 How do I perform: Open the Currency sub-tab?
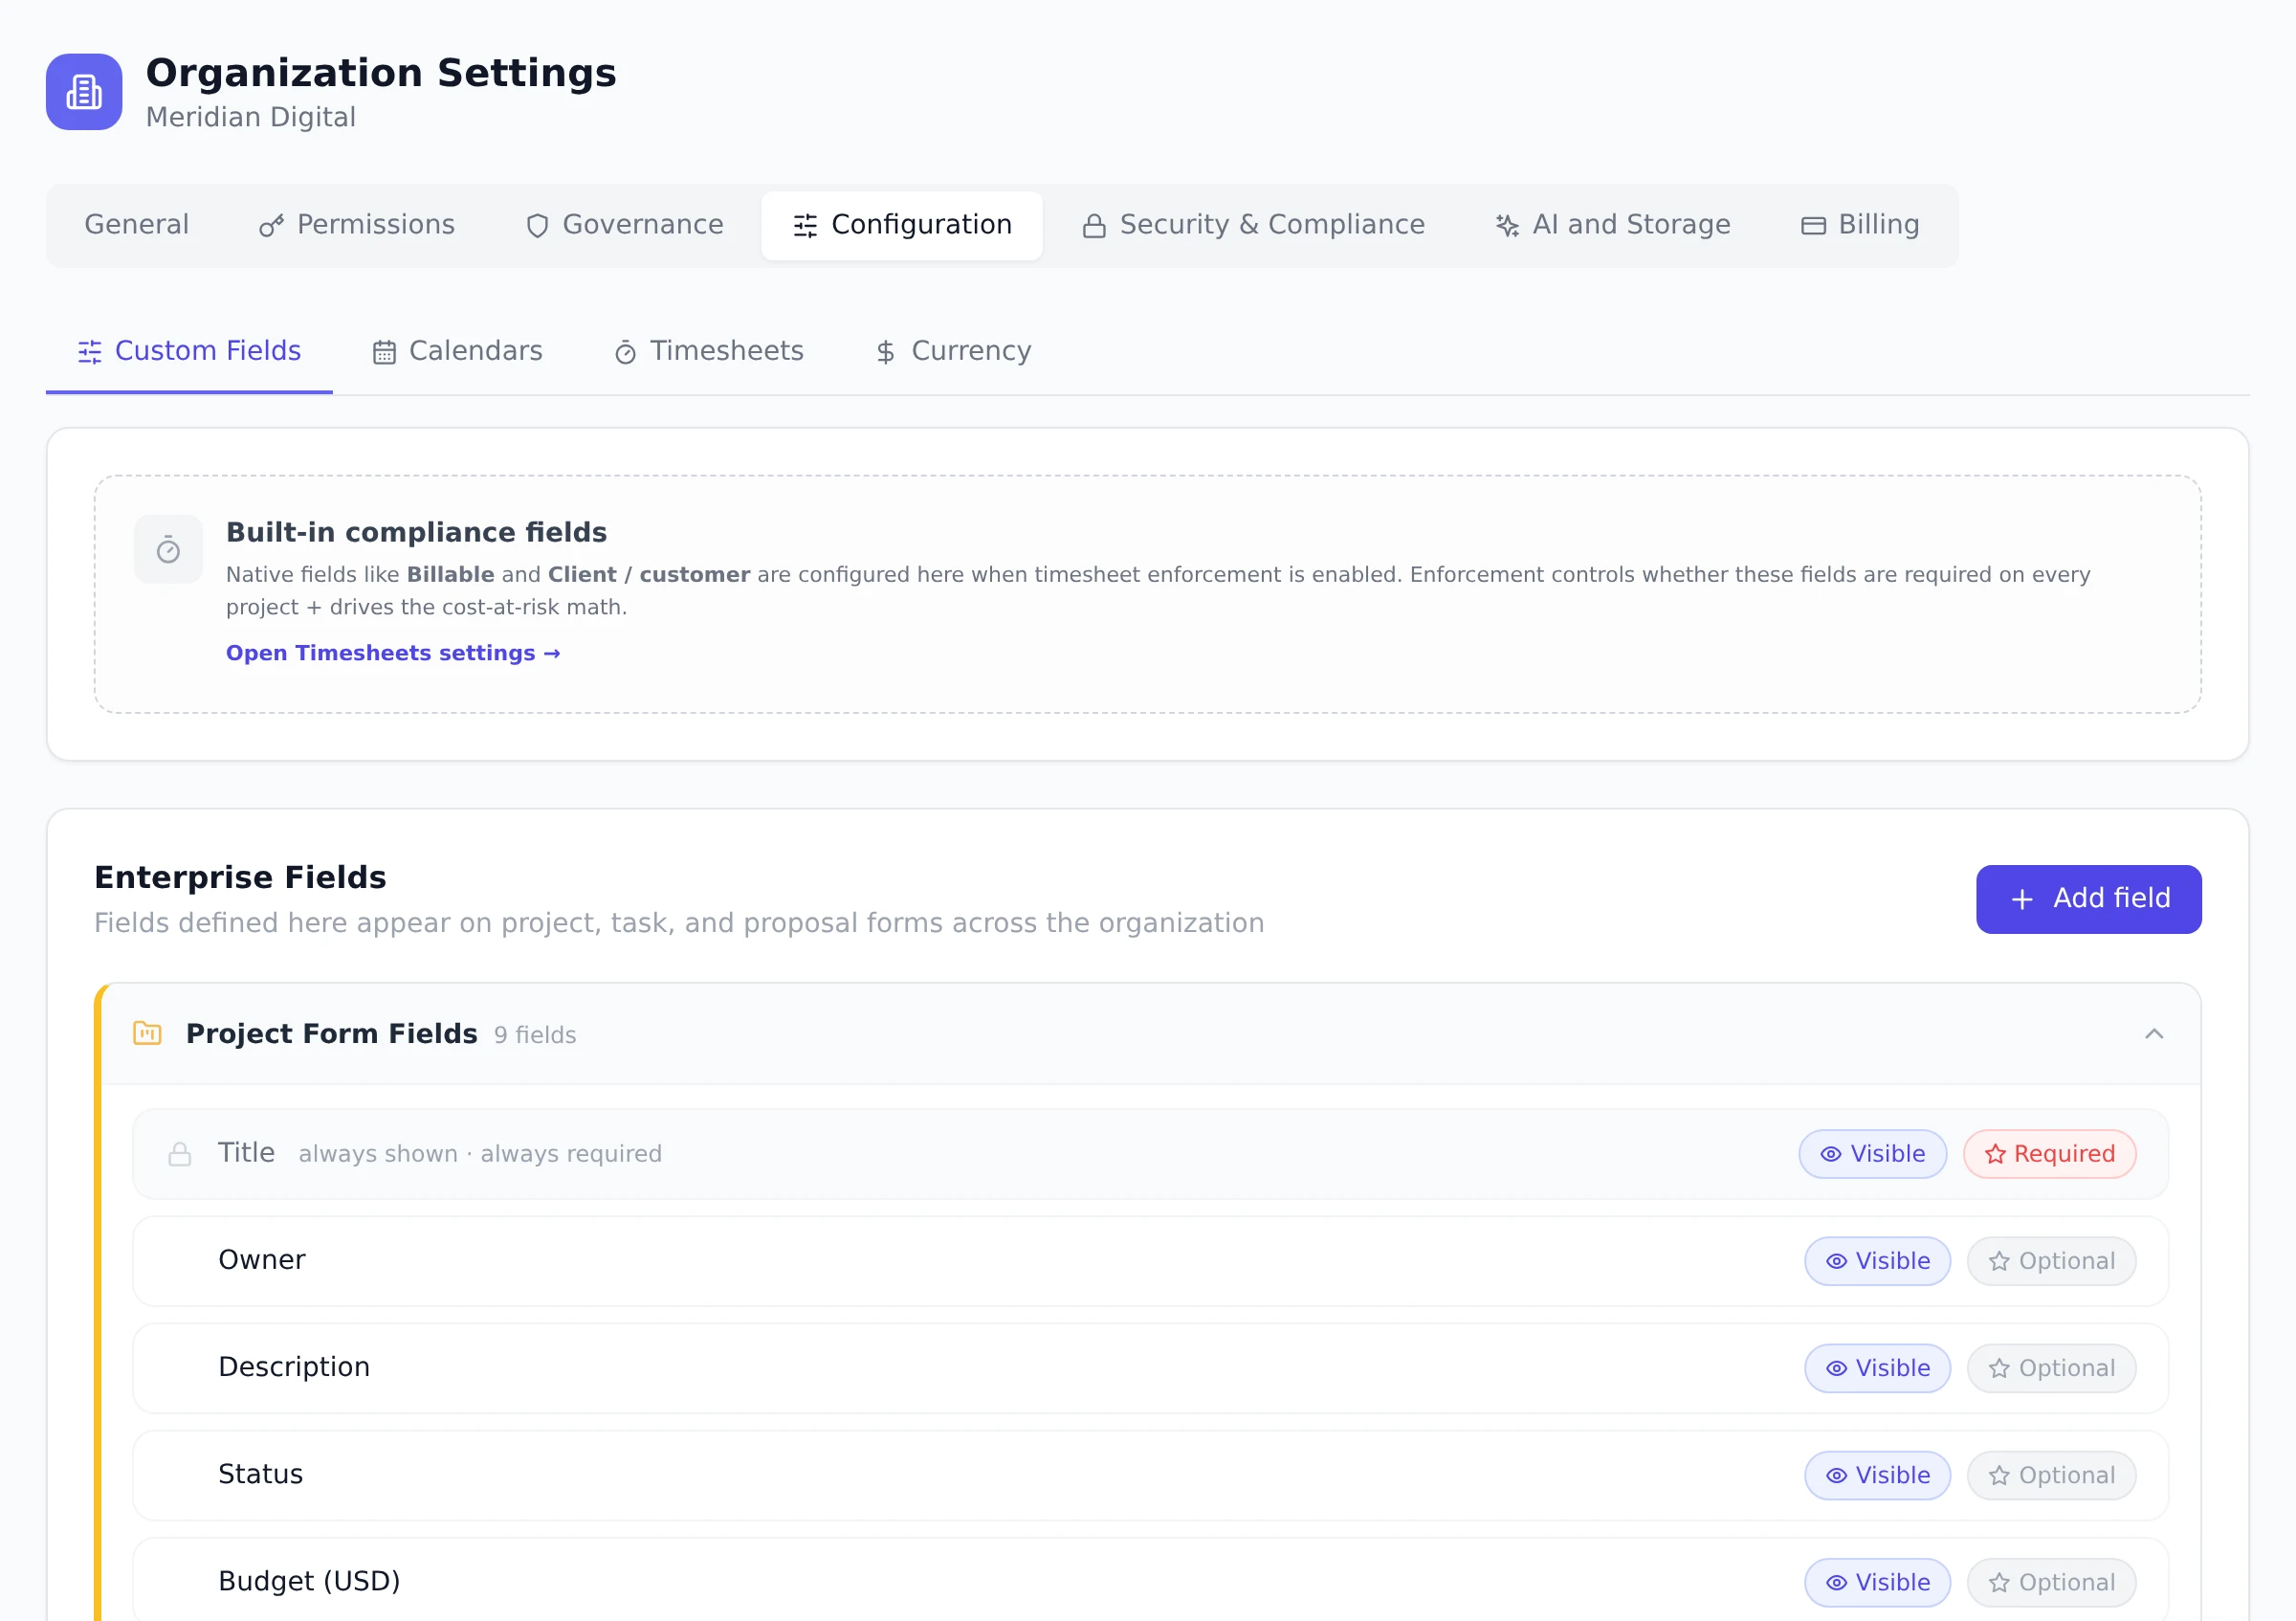point(953,351)
